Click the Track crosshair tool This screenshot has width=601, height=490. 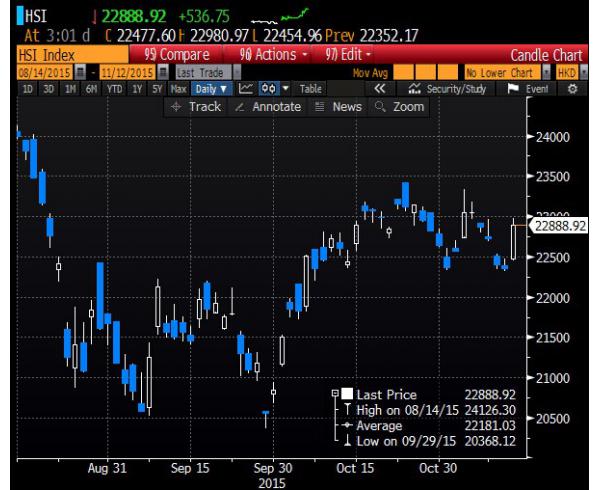click(196, 107)
